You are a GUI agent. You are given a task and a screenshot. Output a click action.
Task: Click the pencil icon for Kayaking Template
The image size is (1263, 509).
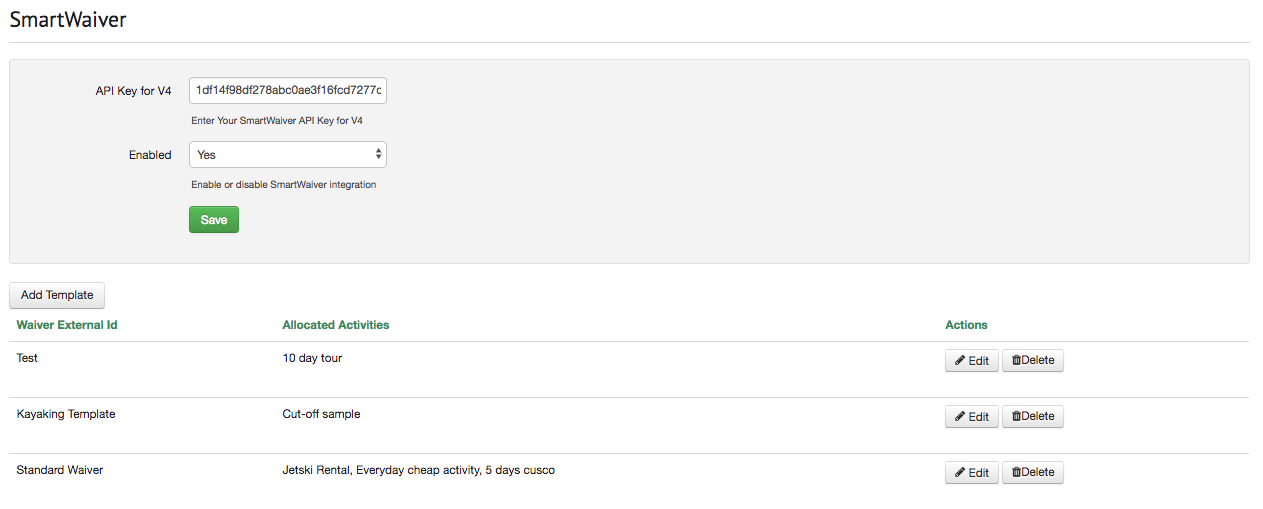click(960, 417)
